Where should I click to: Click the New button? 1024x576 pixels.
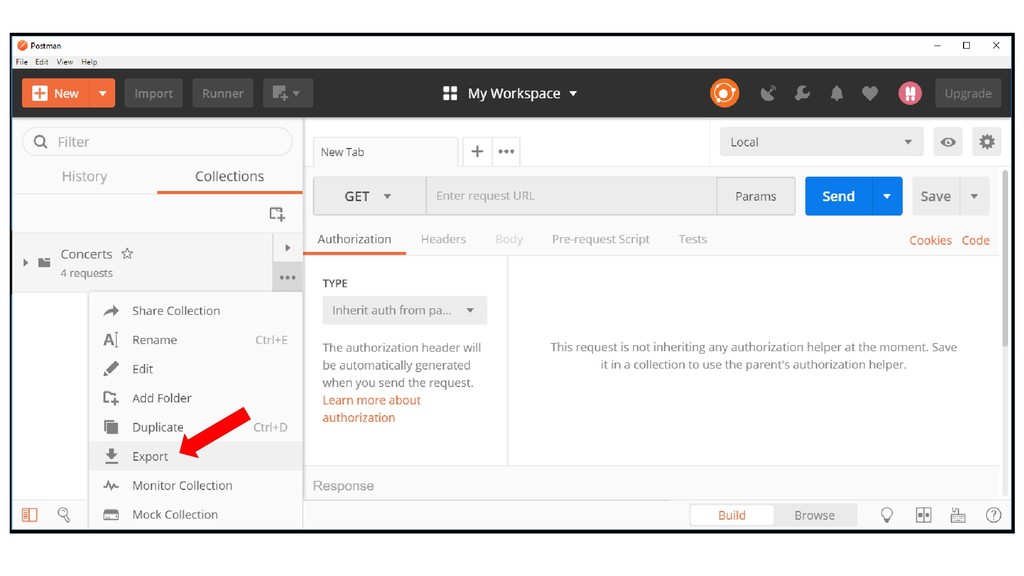point(56,93)
